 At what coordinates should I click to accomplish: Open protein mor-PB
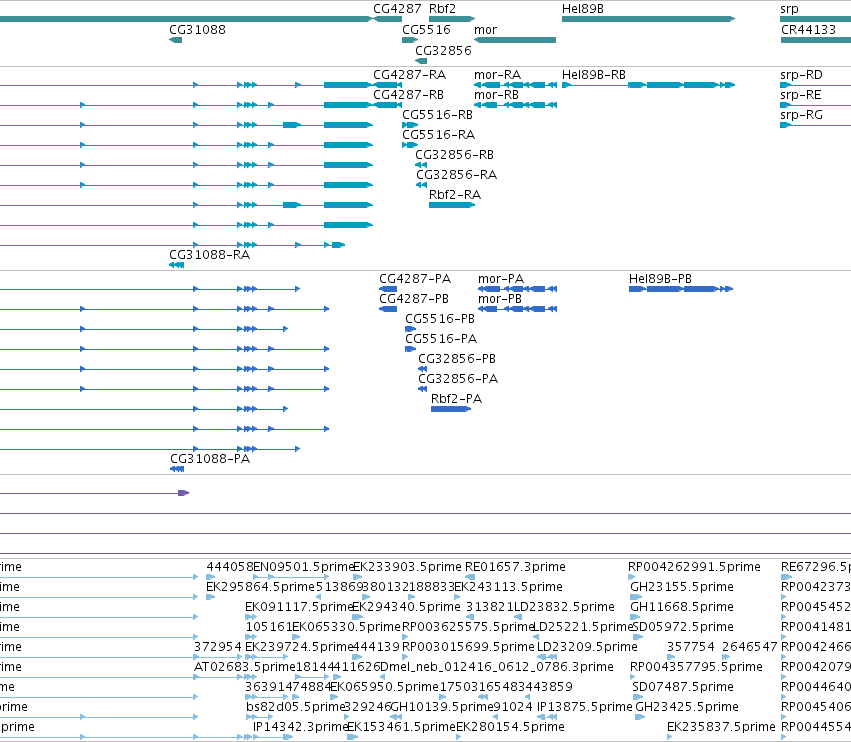[x=499, y=299]
